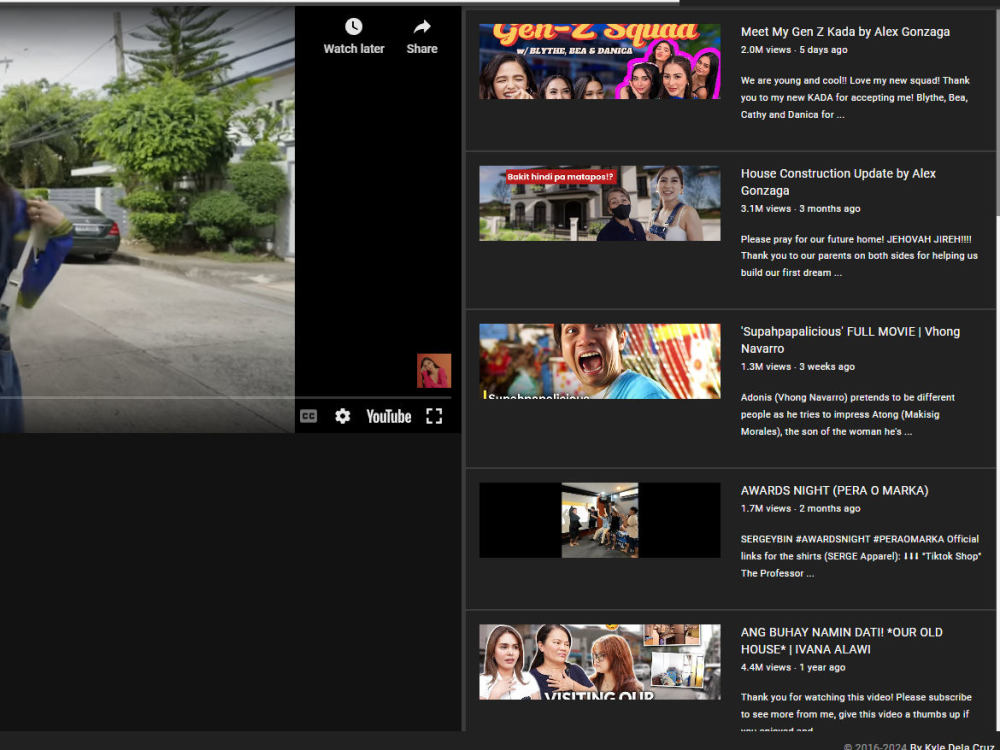Click '4.4M views · 1 year ago' text
This screenshot has width=1000, height=750.
click(793, 667)
